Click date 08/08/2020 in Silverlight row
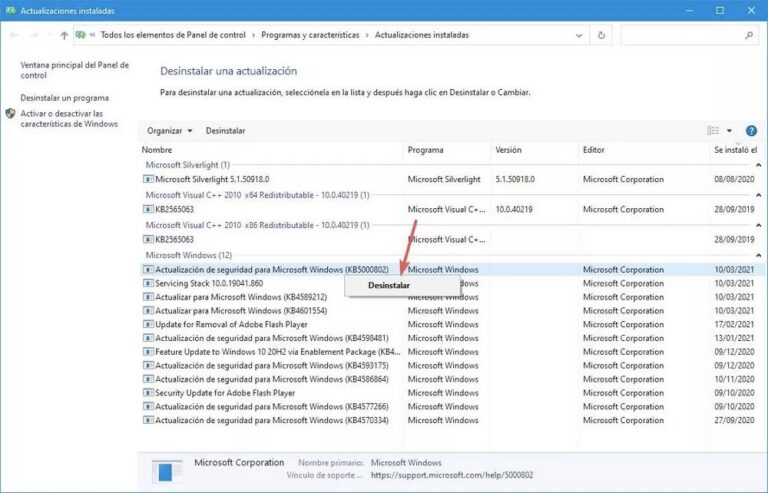The height and width of the screenshot is (493, 768). coord(734,179)
